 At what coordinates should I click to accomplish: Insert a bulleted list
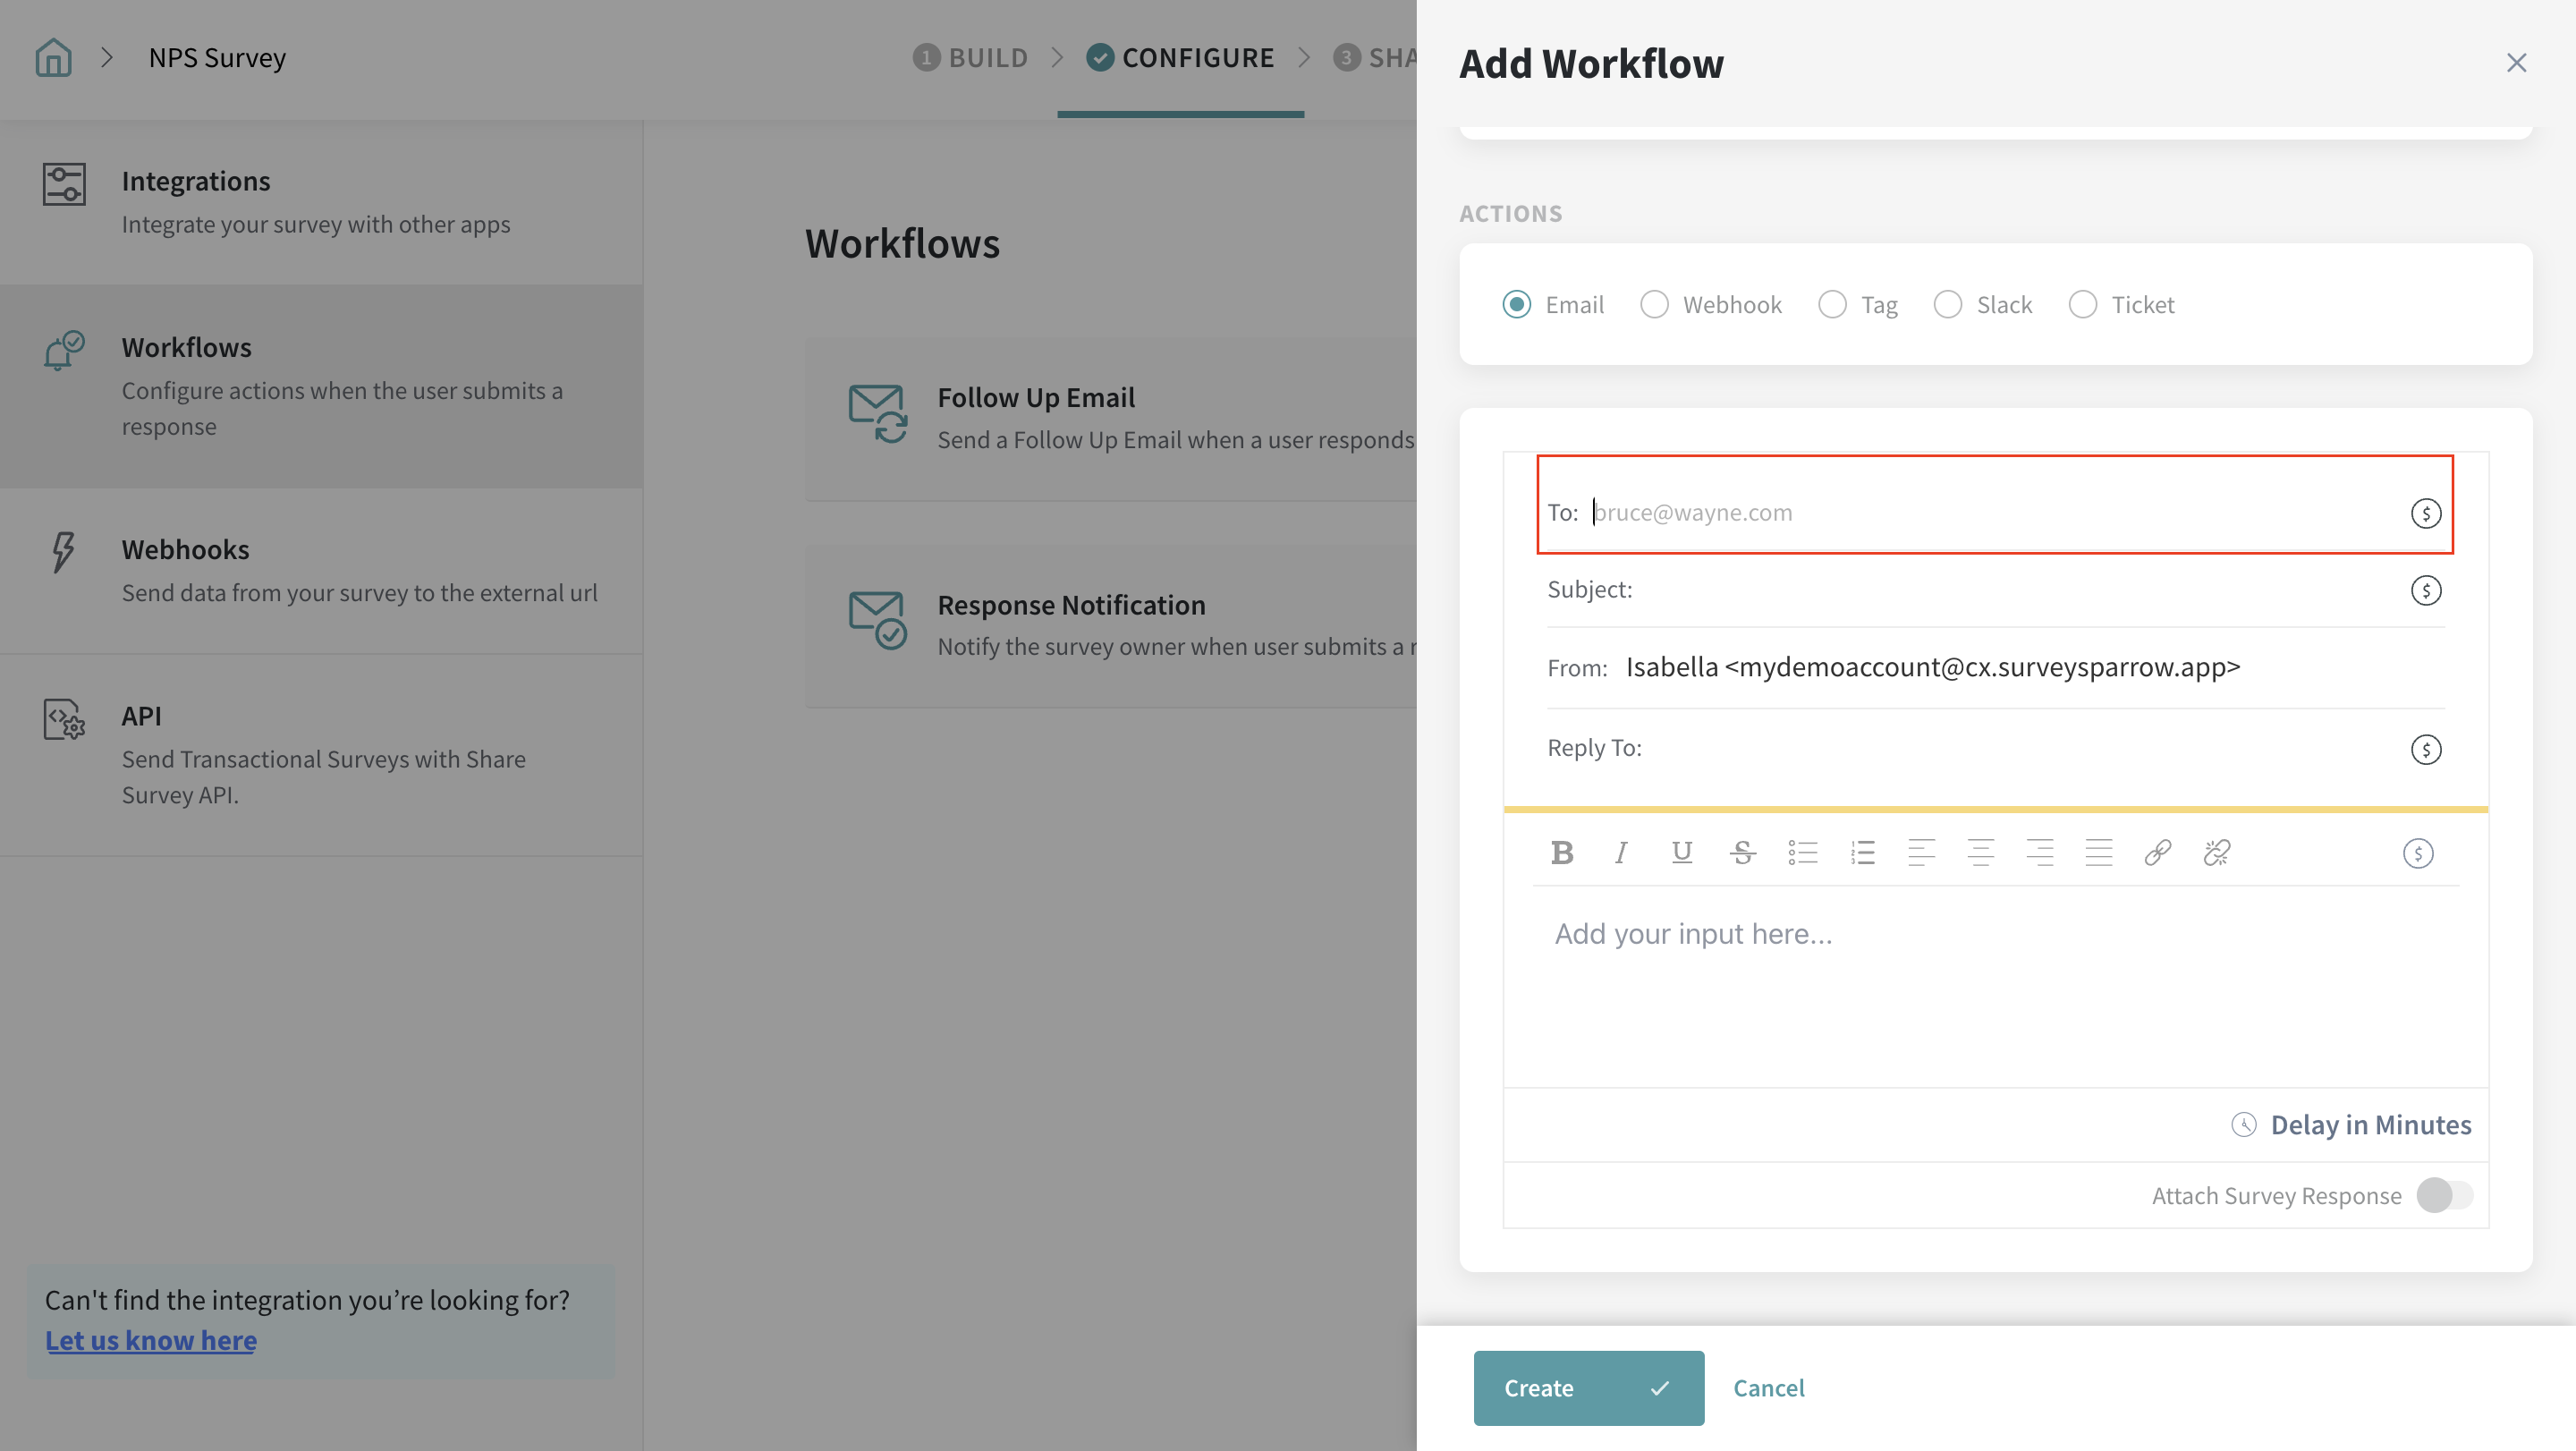1802,852
